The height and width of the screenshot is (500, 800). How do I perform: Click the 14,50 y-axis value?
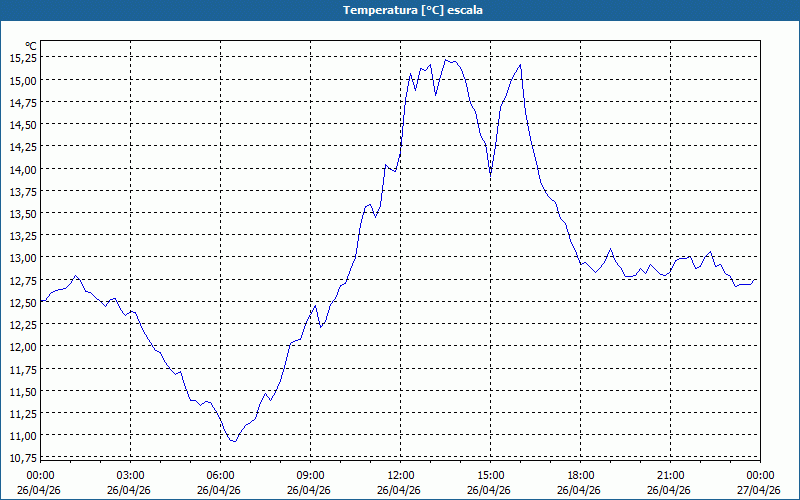(23, 125)
